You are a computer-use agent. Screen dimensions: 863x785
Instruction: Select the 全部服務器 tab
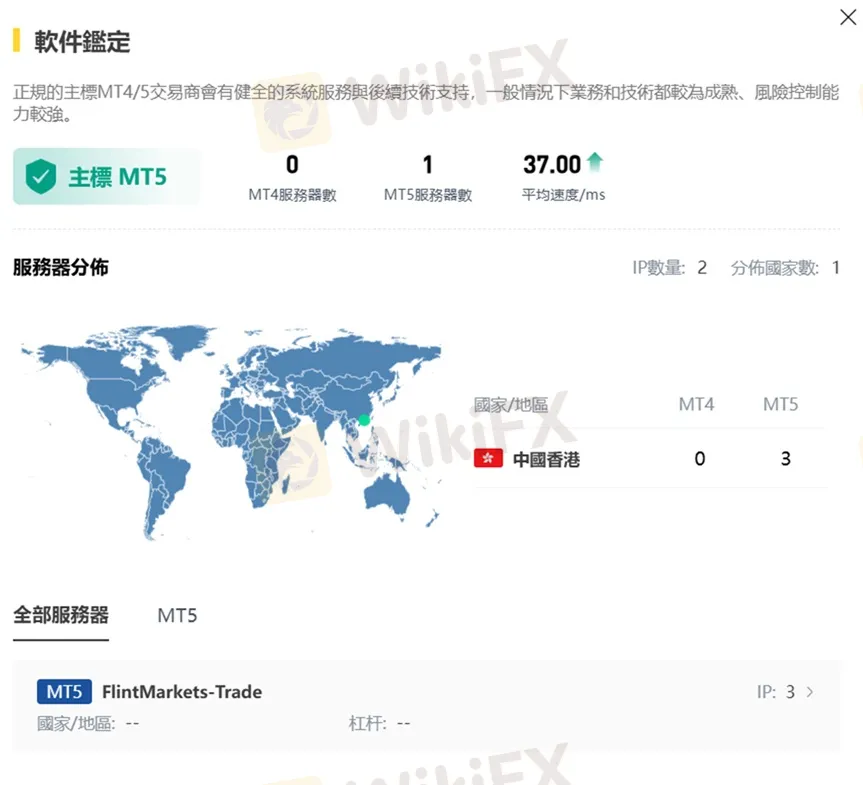point(60,615)
